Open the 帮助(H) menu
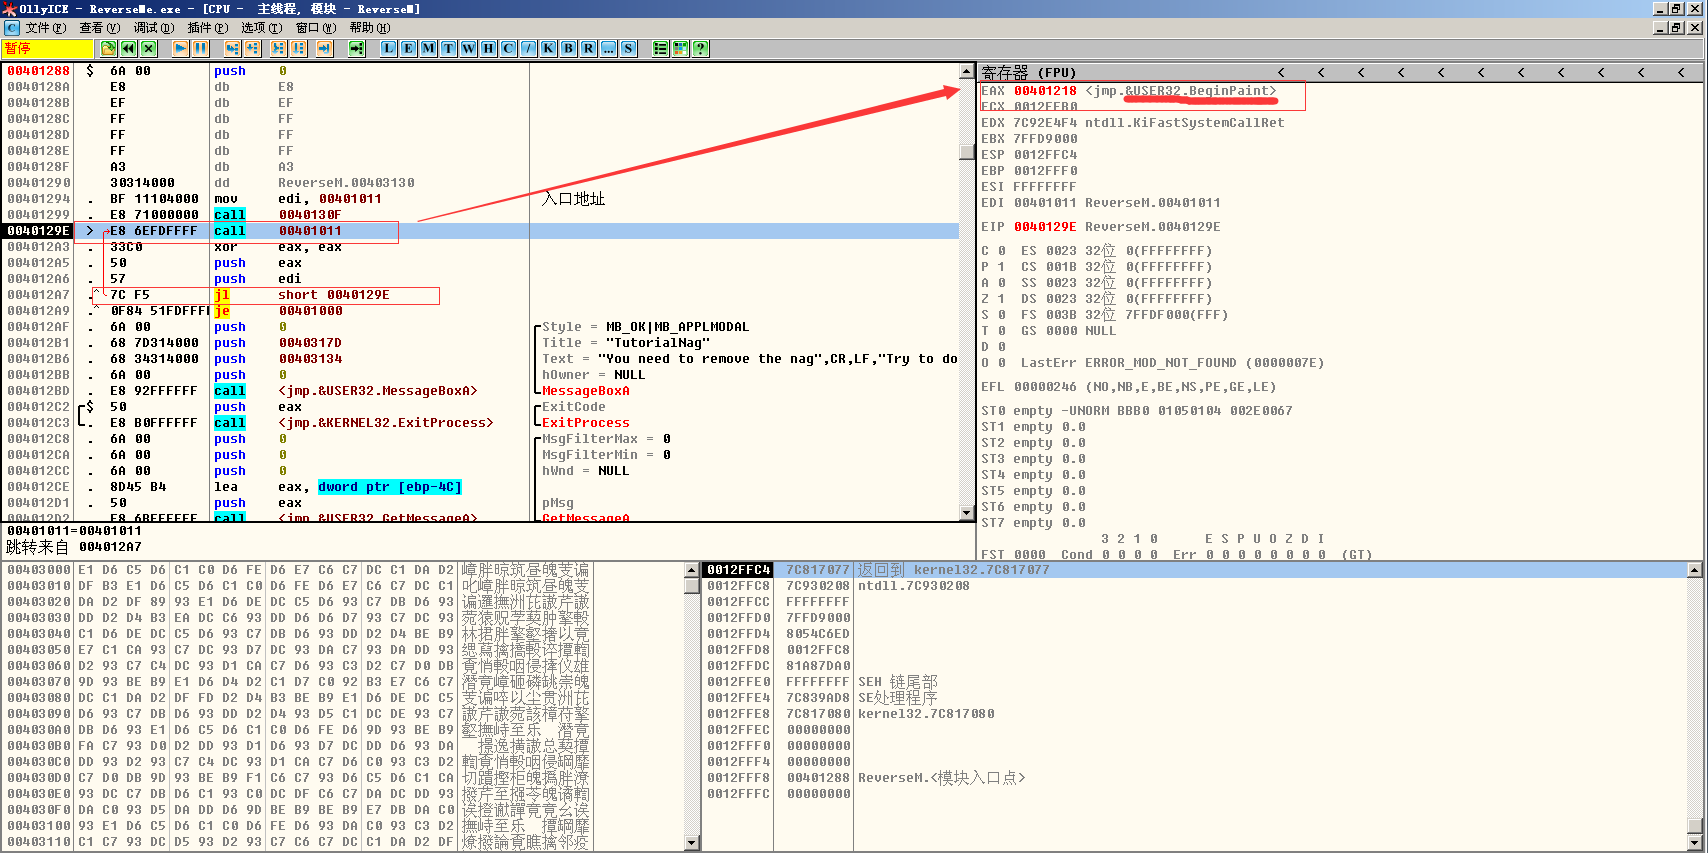 tap(369, 28)
